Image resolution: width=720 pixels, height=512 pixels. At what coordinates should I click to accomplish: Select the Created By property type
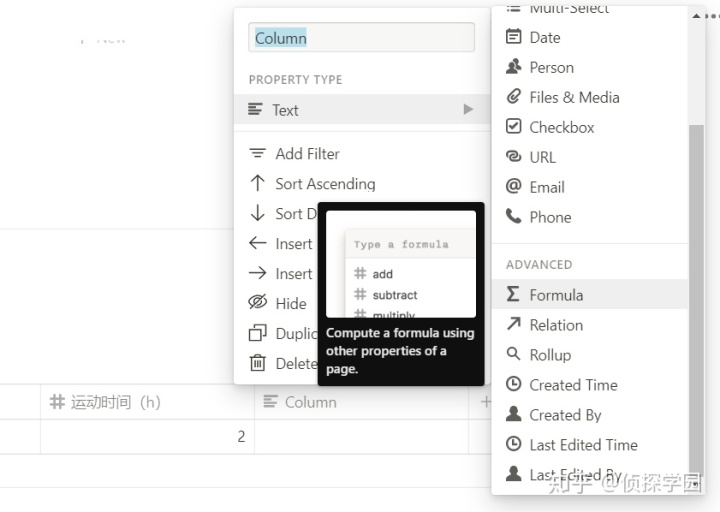[590, 414]
